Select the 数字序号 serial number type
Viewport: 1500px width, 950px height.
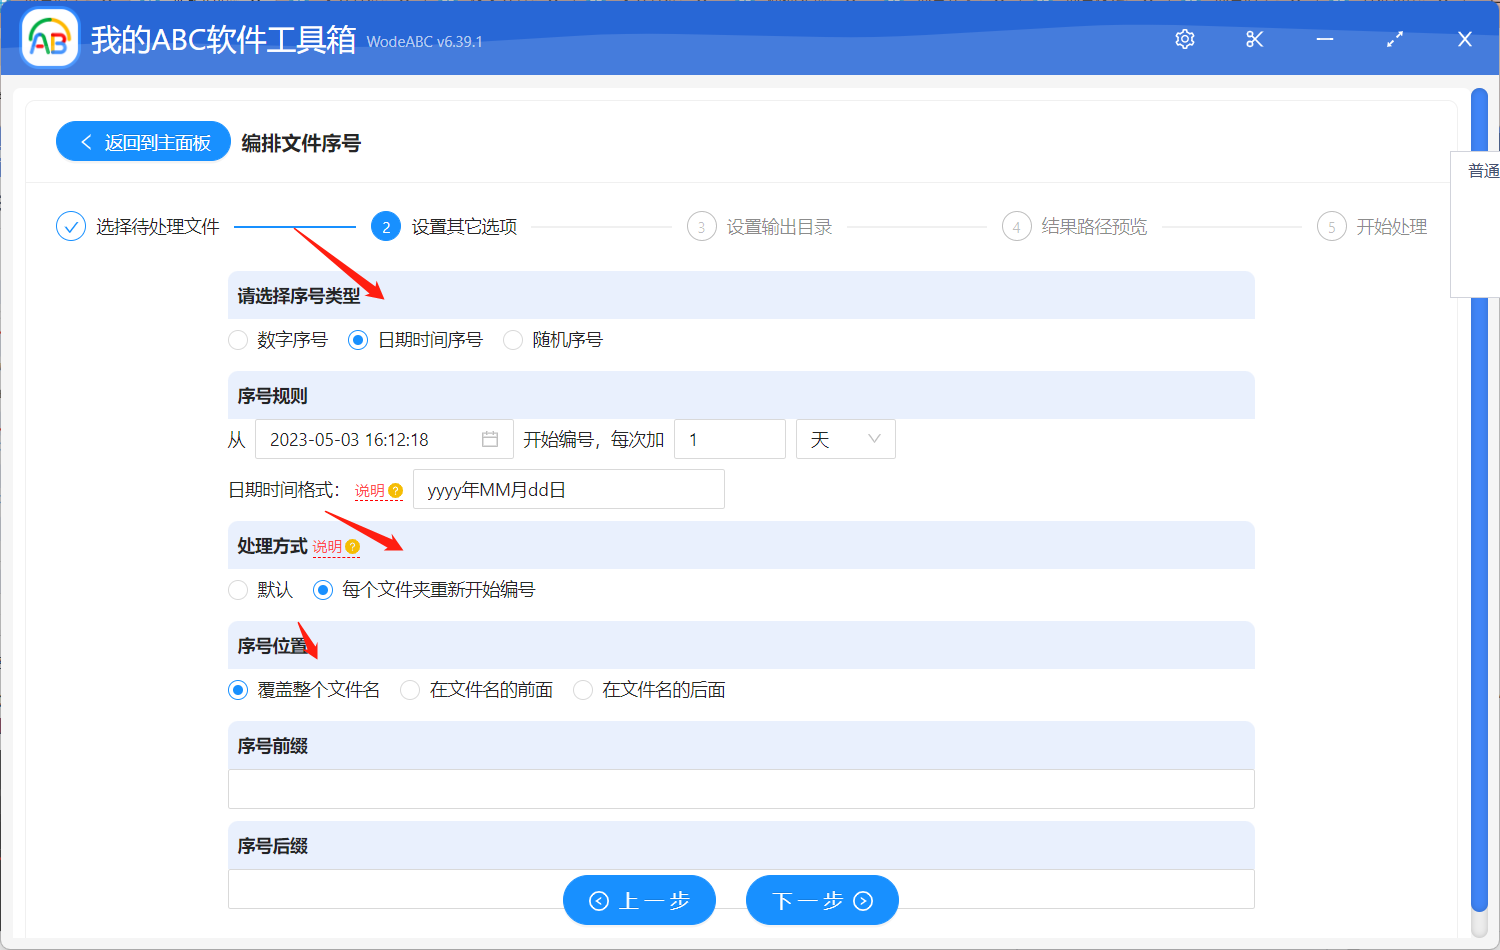pos(238,340)
